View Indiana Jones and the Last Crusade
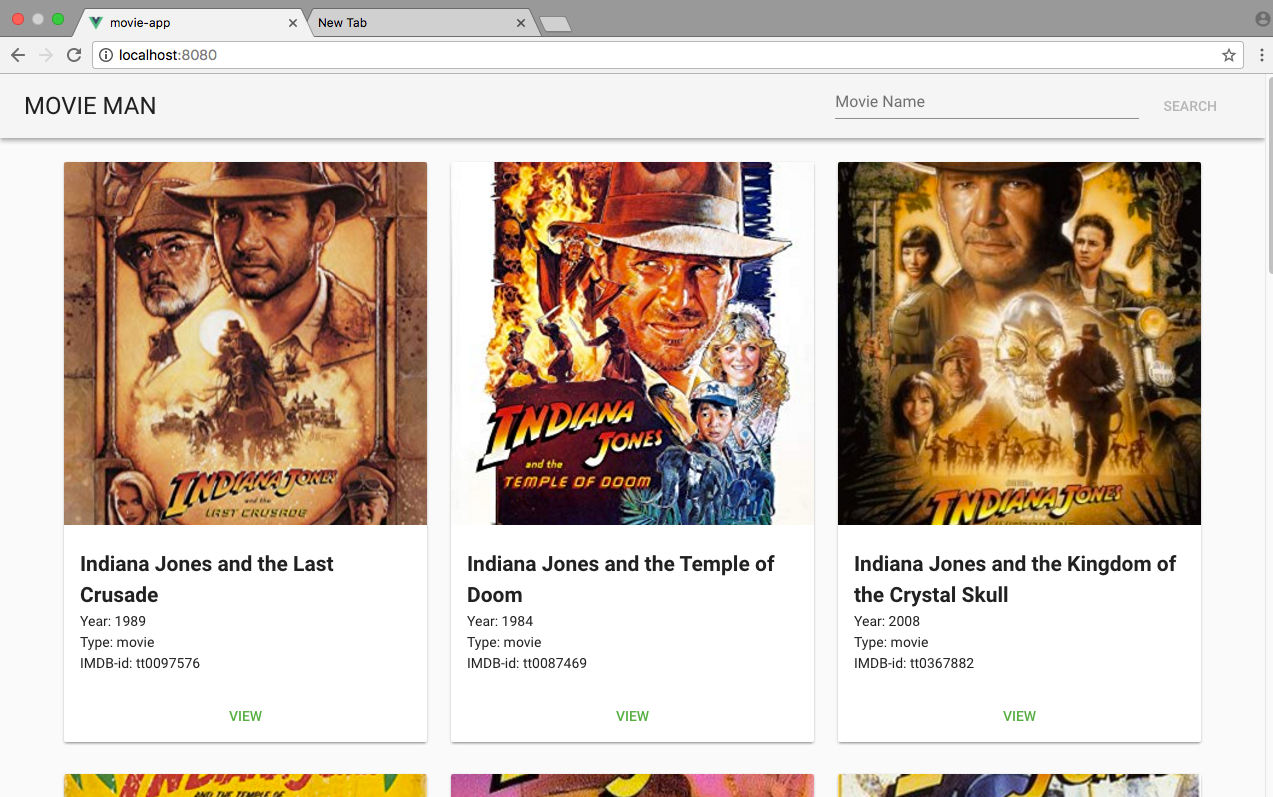Viewport: 1273px width, 797px height. tap(245, 716)
